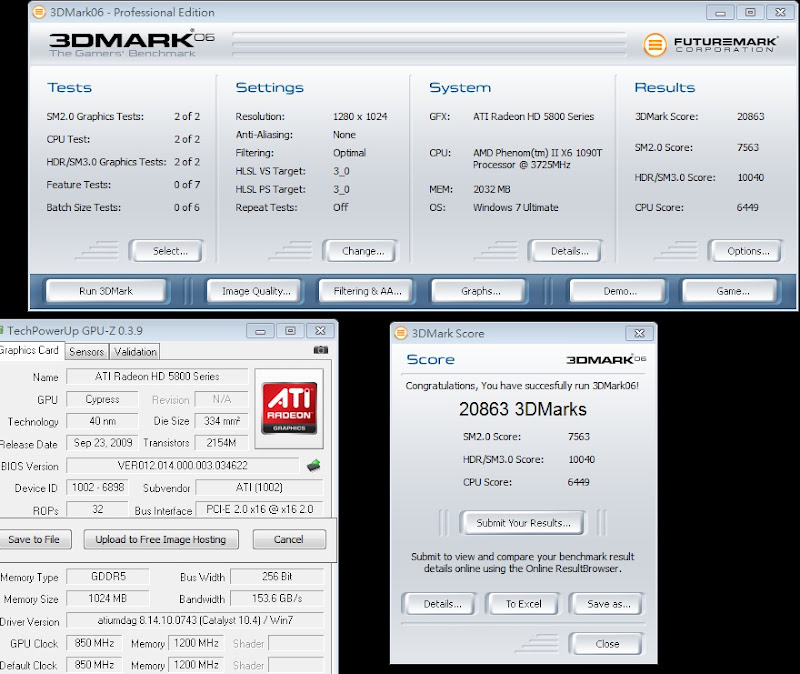The image size is (800, 674).
Task: Open Image Quality... tool
Action: (255, 291)
